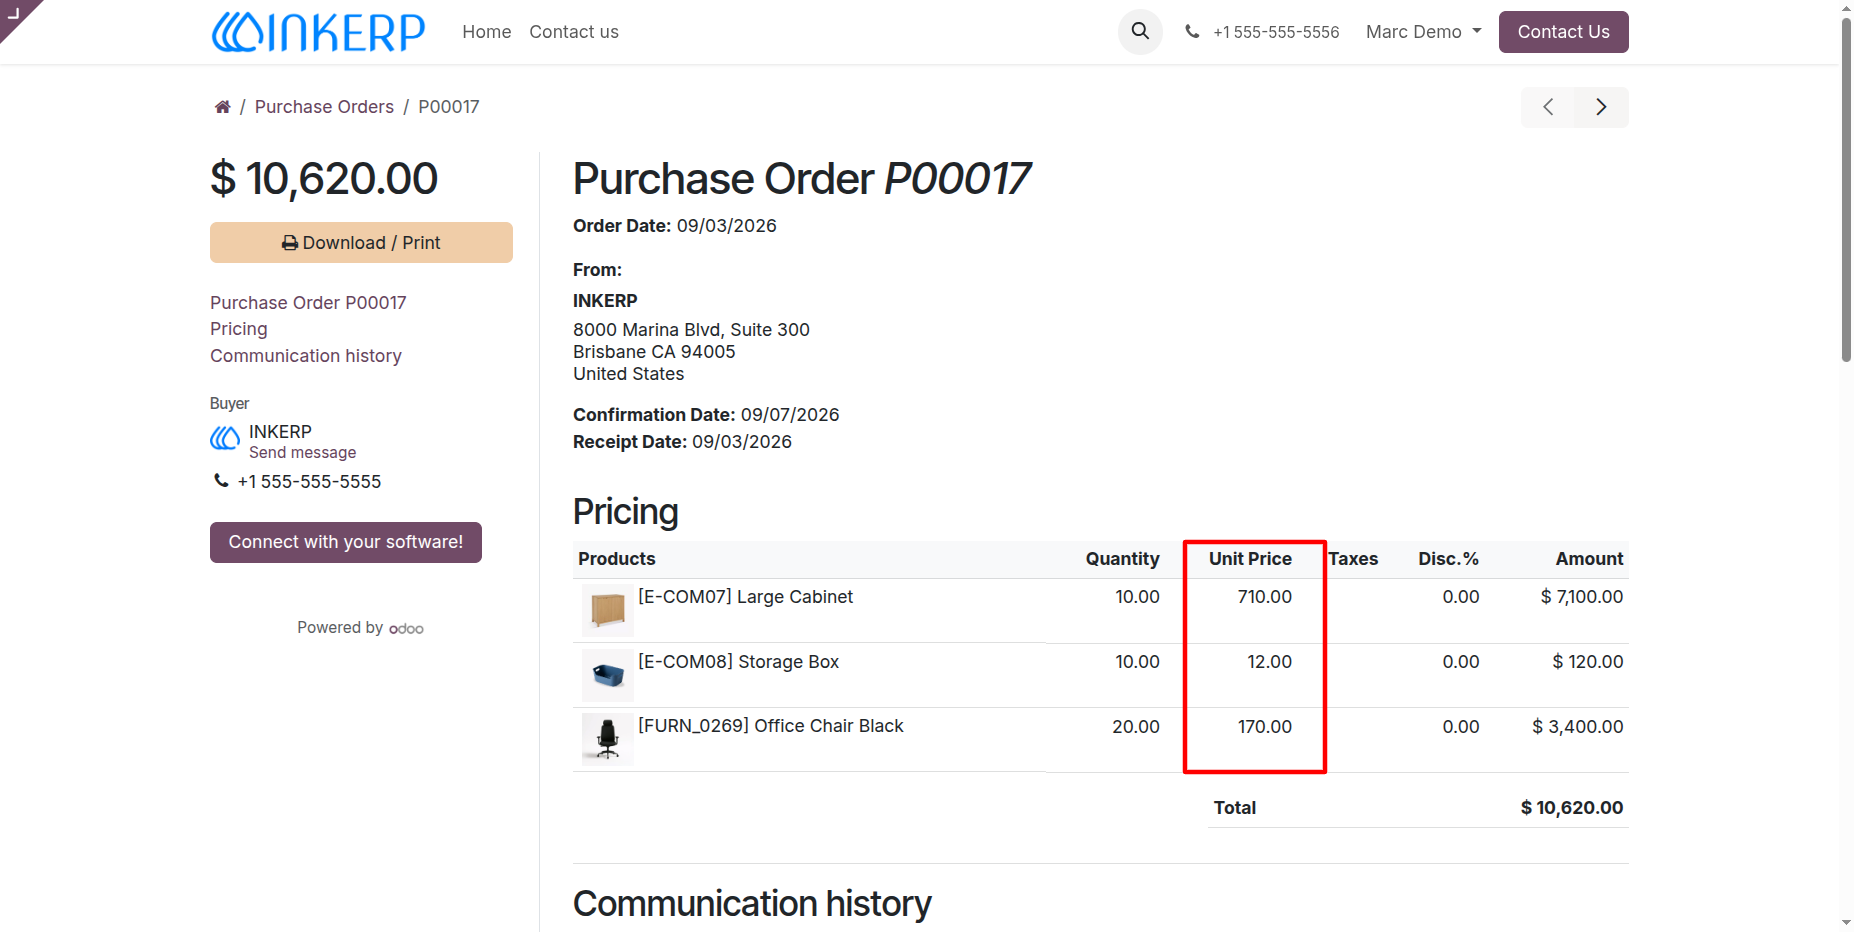Click the '20.00' quantity cell

1136,727
